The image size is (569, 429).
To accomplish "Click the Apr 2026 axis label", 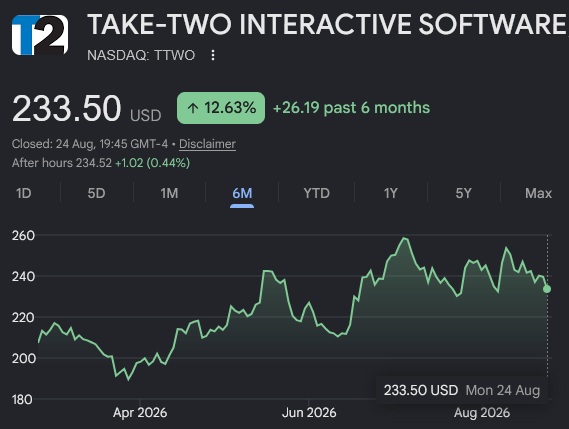I will coord(140,413).
